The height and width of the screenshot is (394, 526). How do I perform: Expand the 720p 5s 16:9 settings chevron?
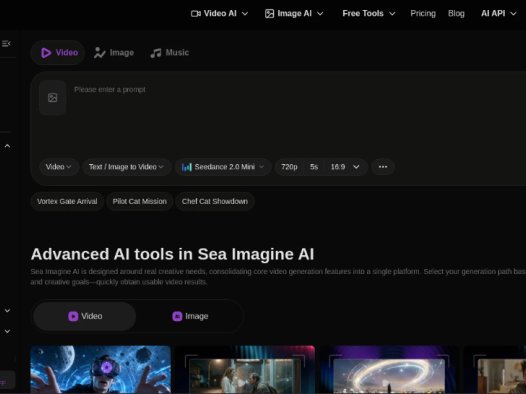click(x=356, y=167)
